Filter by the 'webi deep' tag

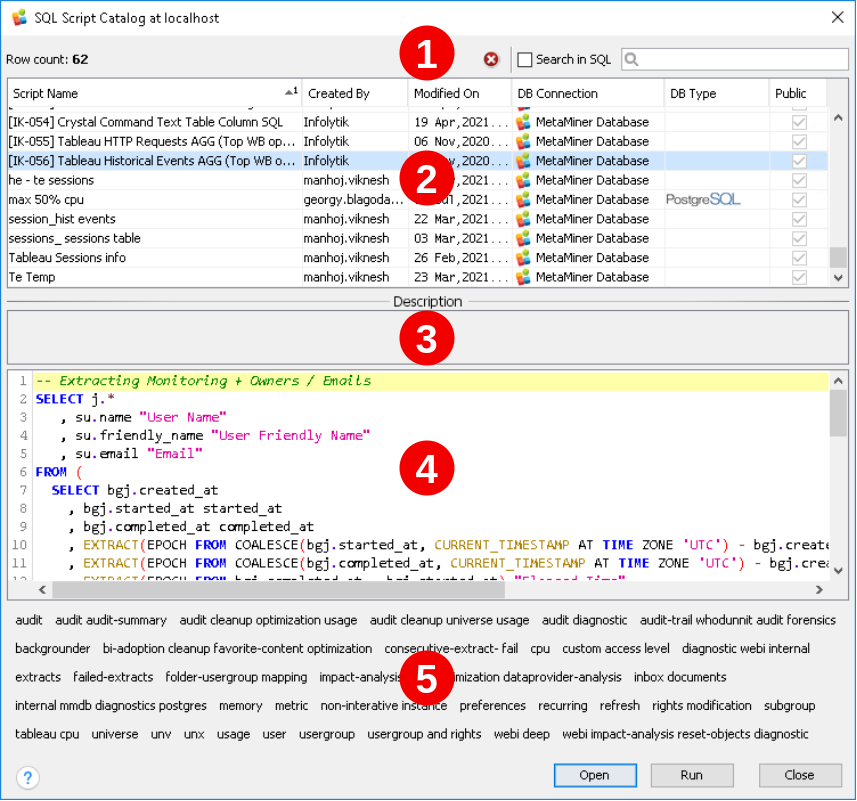tap(521, 734)
